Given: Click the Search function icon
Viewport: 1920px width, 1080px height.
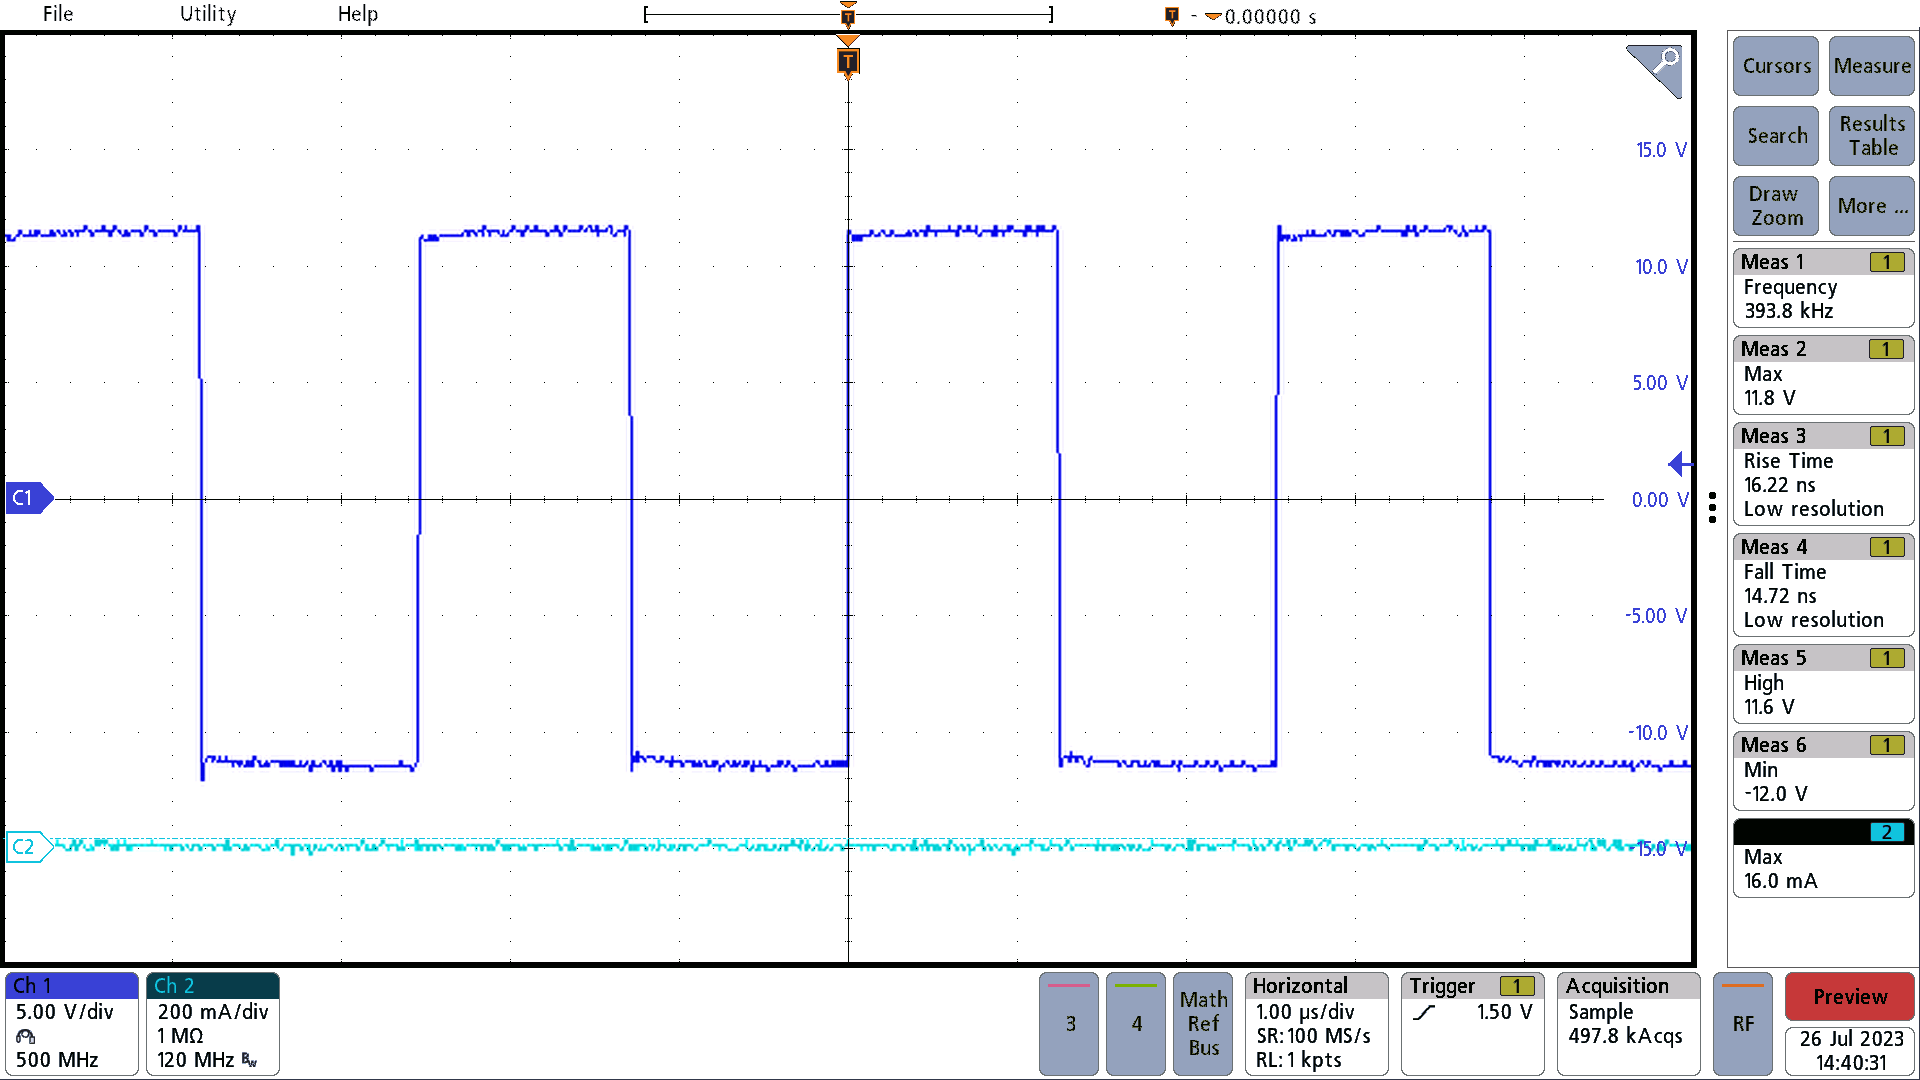Looking at the screenshot, I should click(1776, 136).
